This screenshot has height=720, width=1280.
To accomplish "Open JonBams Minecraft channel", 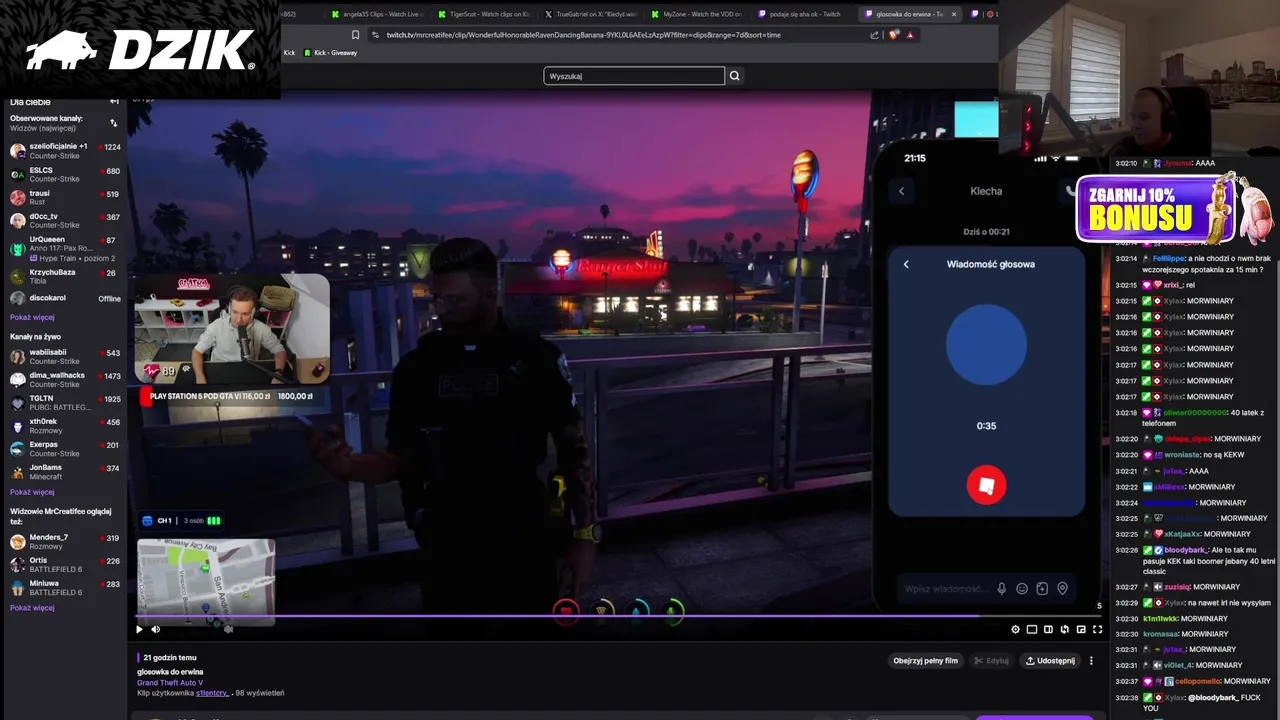I will [65, 472].
